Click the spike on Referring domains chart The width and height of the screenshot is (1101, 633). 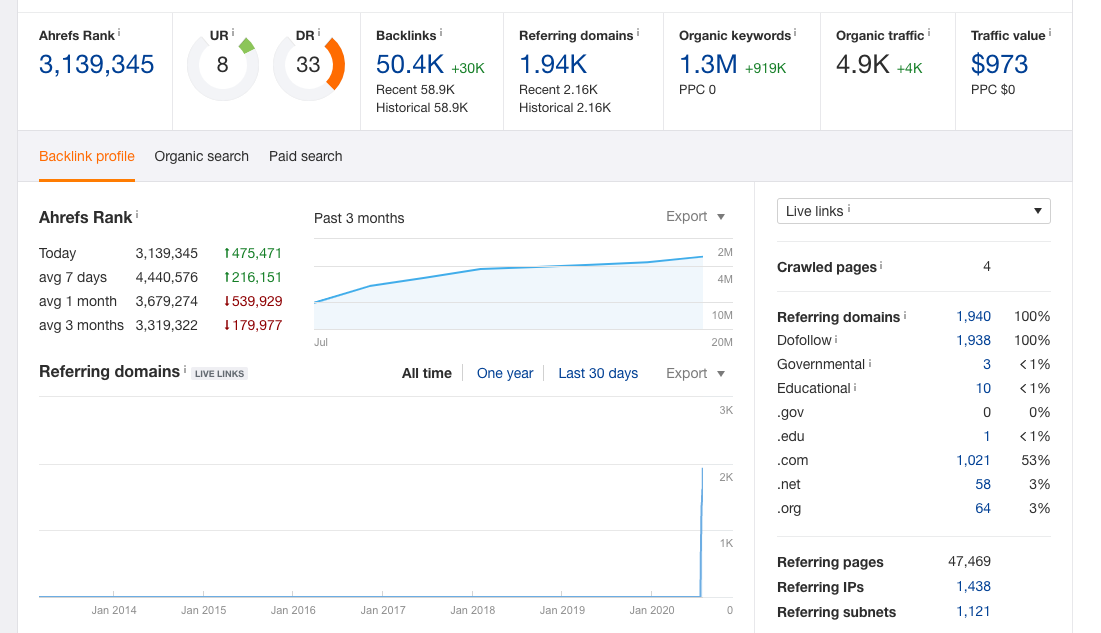(701, 533)
